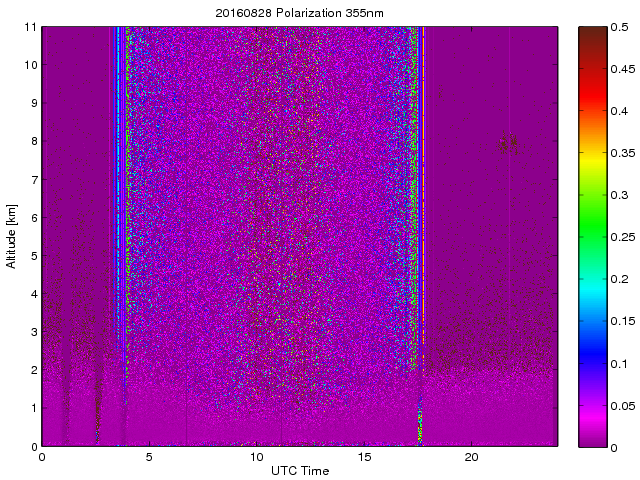Click colorbar tick label 0.2
The height and width of the screenshot is (480, 640).
(619, 279)
